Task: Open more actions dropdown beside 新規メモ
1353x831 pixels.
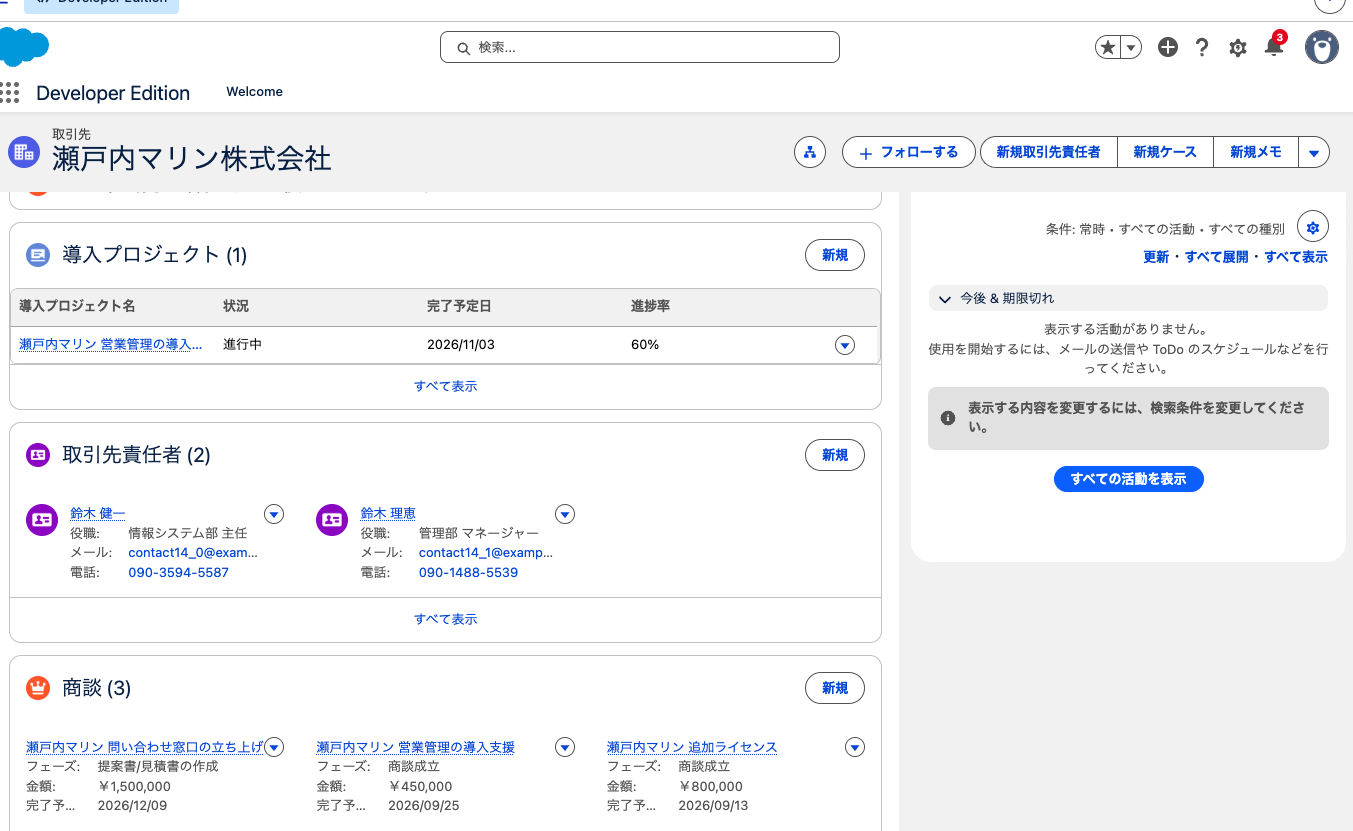Action: pos(1314,152)
